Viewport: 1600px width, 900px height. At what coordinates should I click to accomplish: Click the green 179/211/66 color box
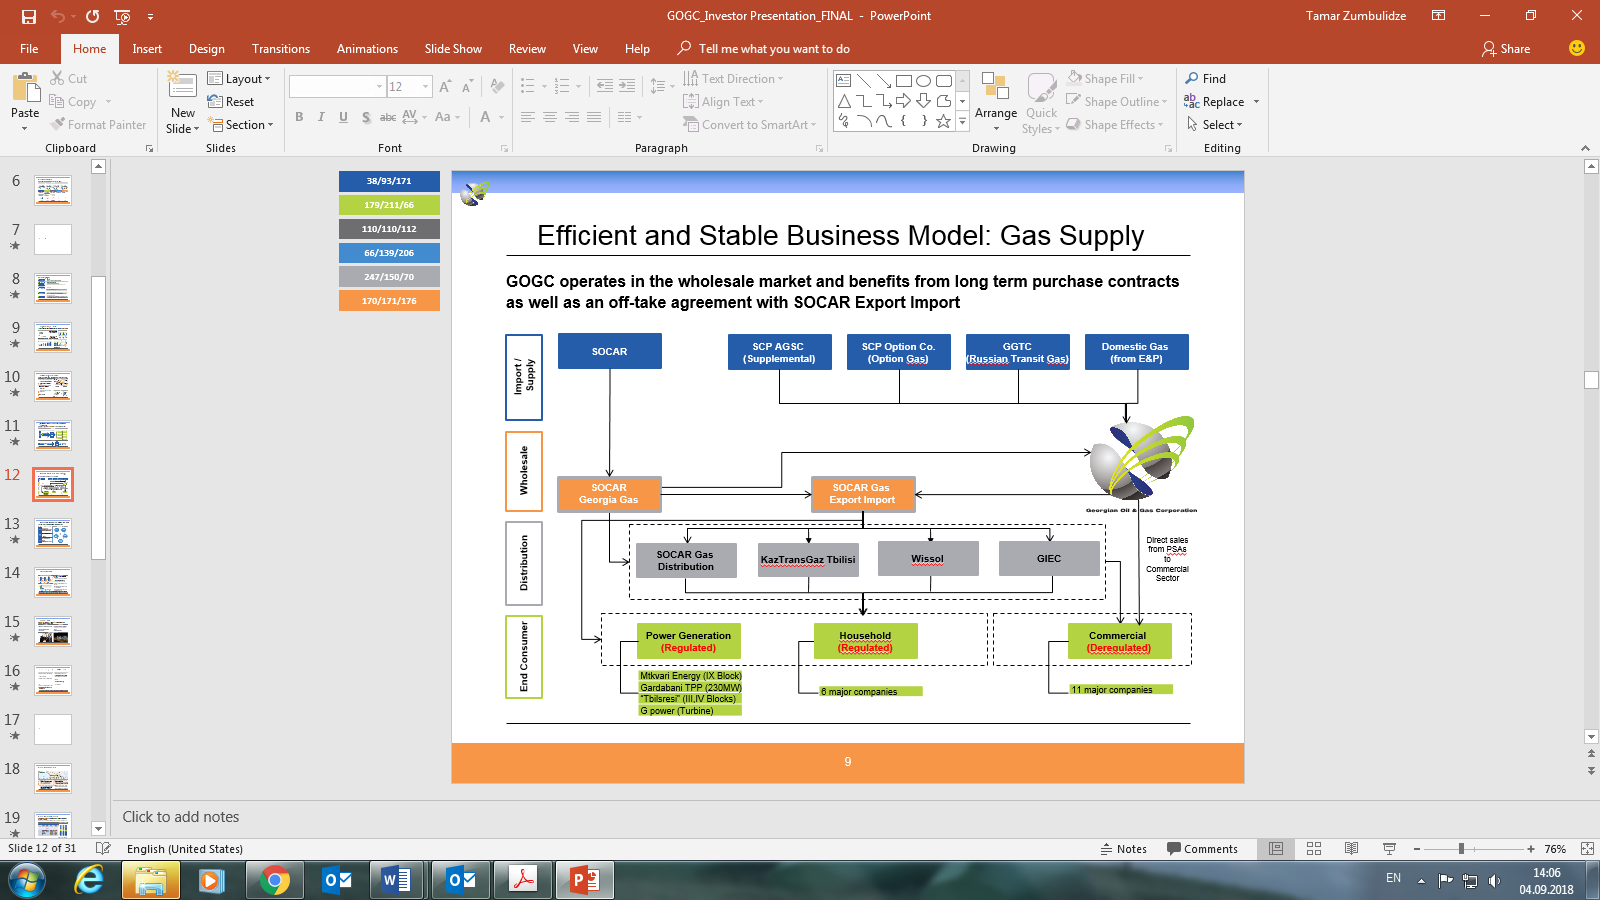(x=389, y=205)
